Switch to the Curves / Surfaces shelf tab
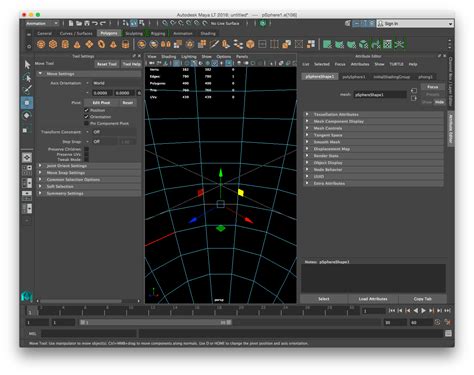This screenshot has height=375, width=474. tap(76, 34)
